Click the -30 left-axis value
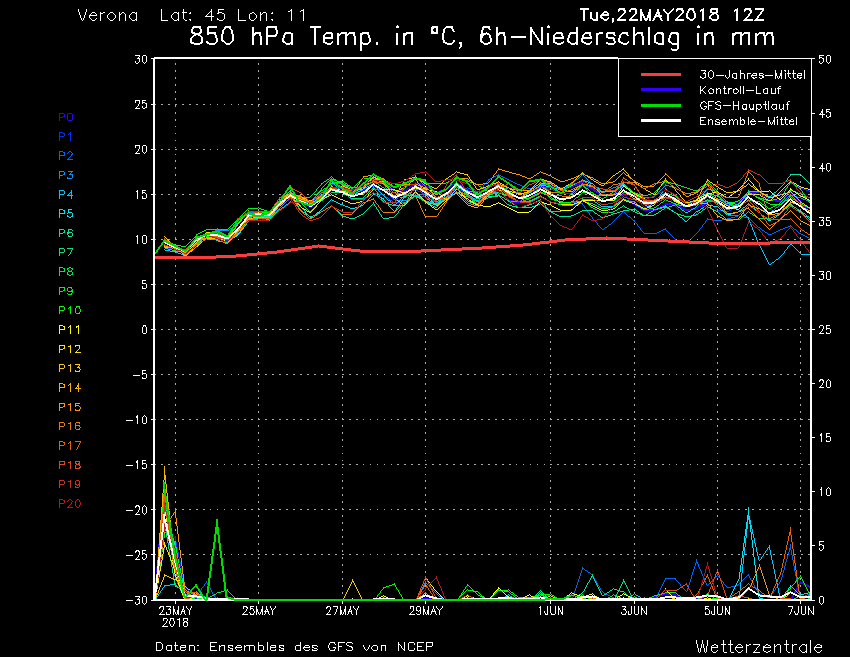The image size is (850, 657). pyautogui.click(x=137, y=600)
